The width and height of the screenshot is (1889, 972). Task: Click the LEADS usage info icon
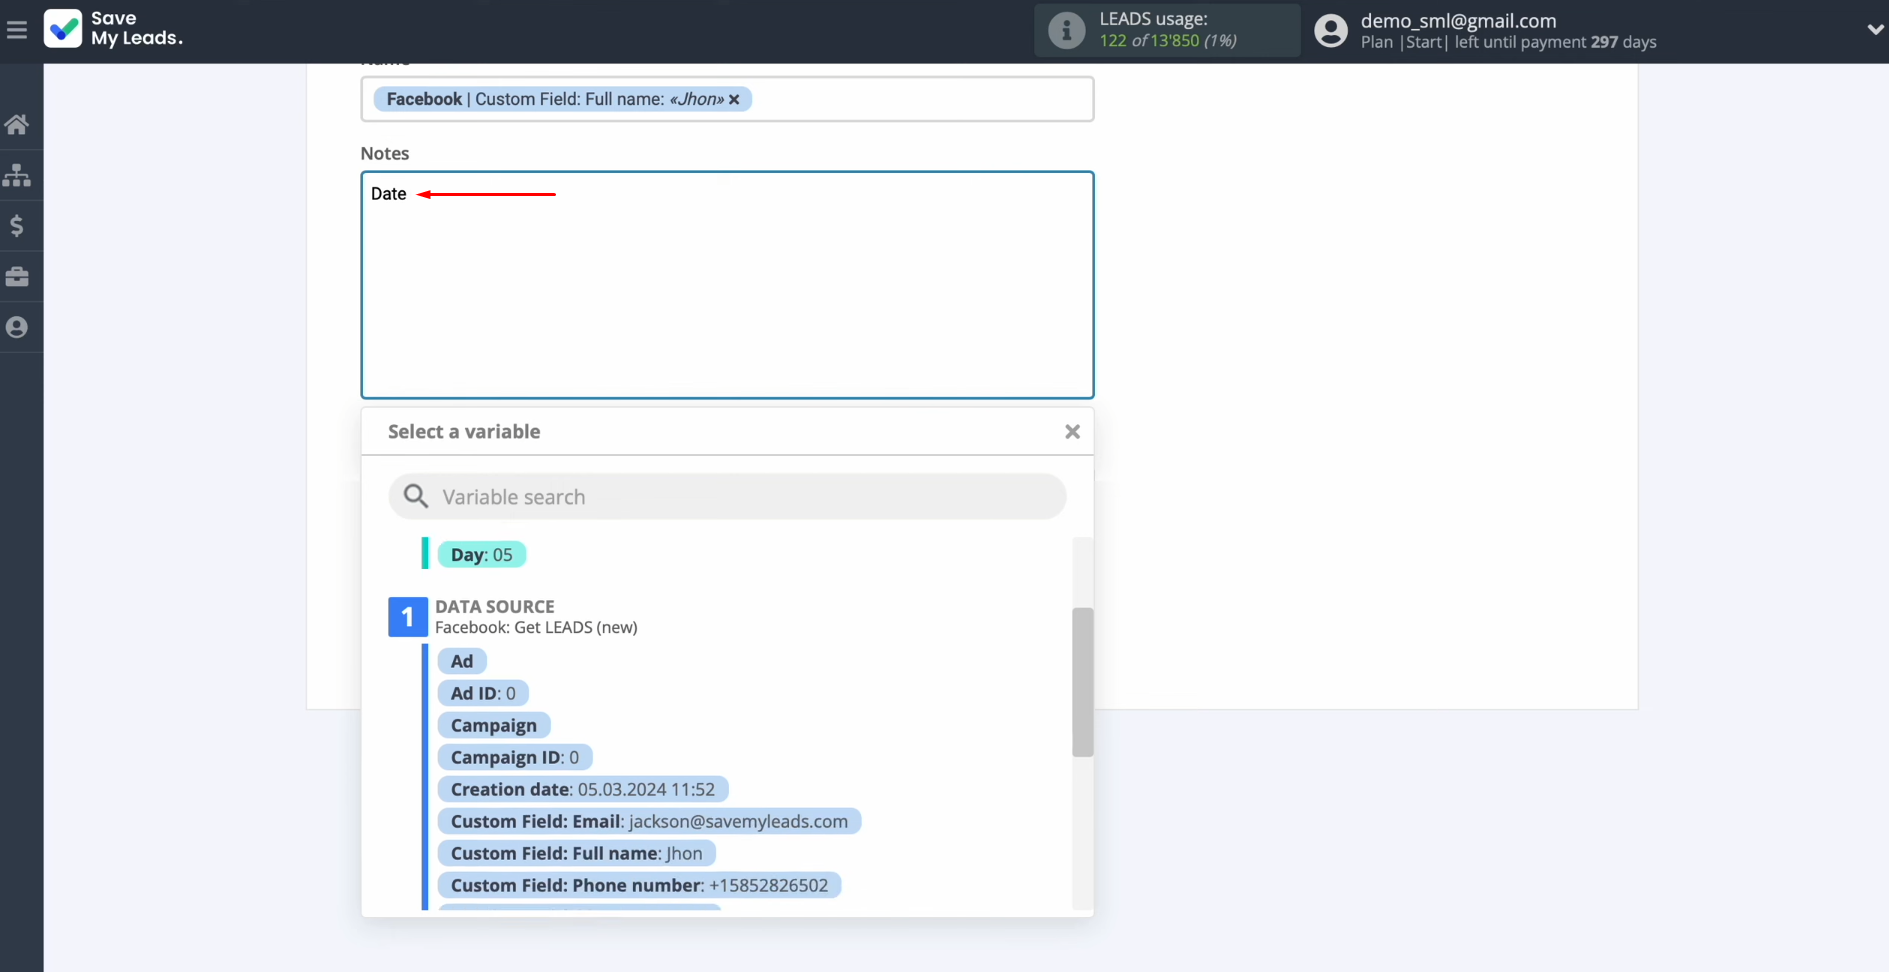coord(1066,30)
